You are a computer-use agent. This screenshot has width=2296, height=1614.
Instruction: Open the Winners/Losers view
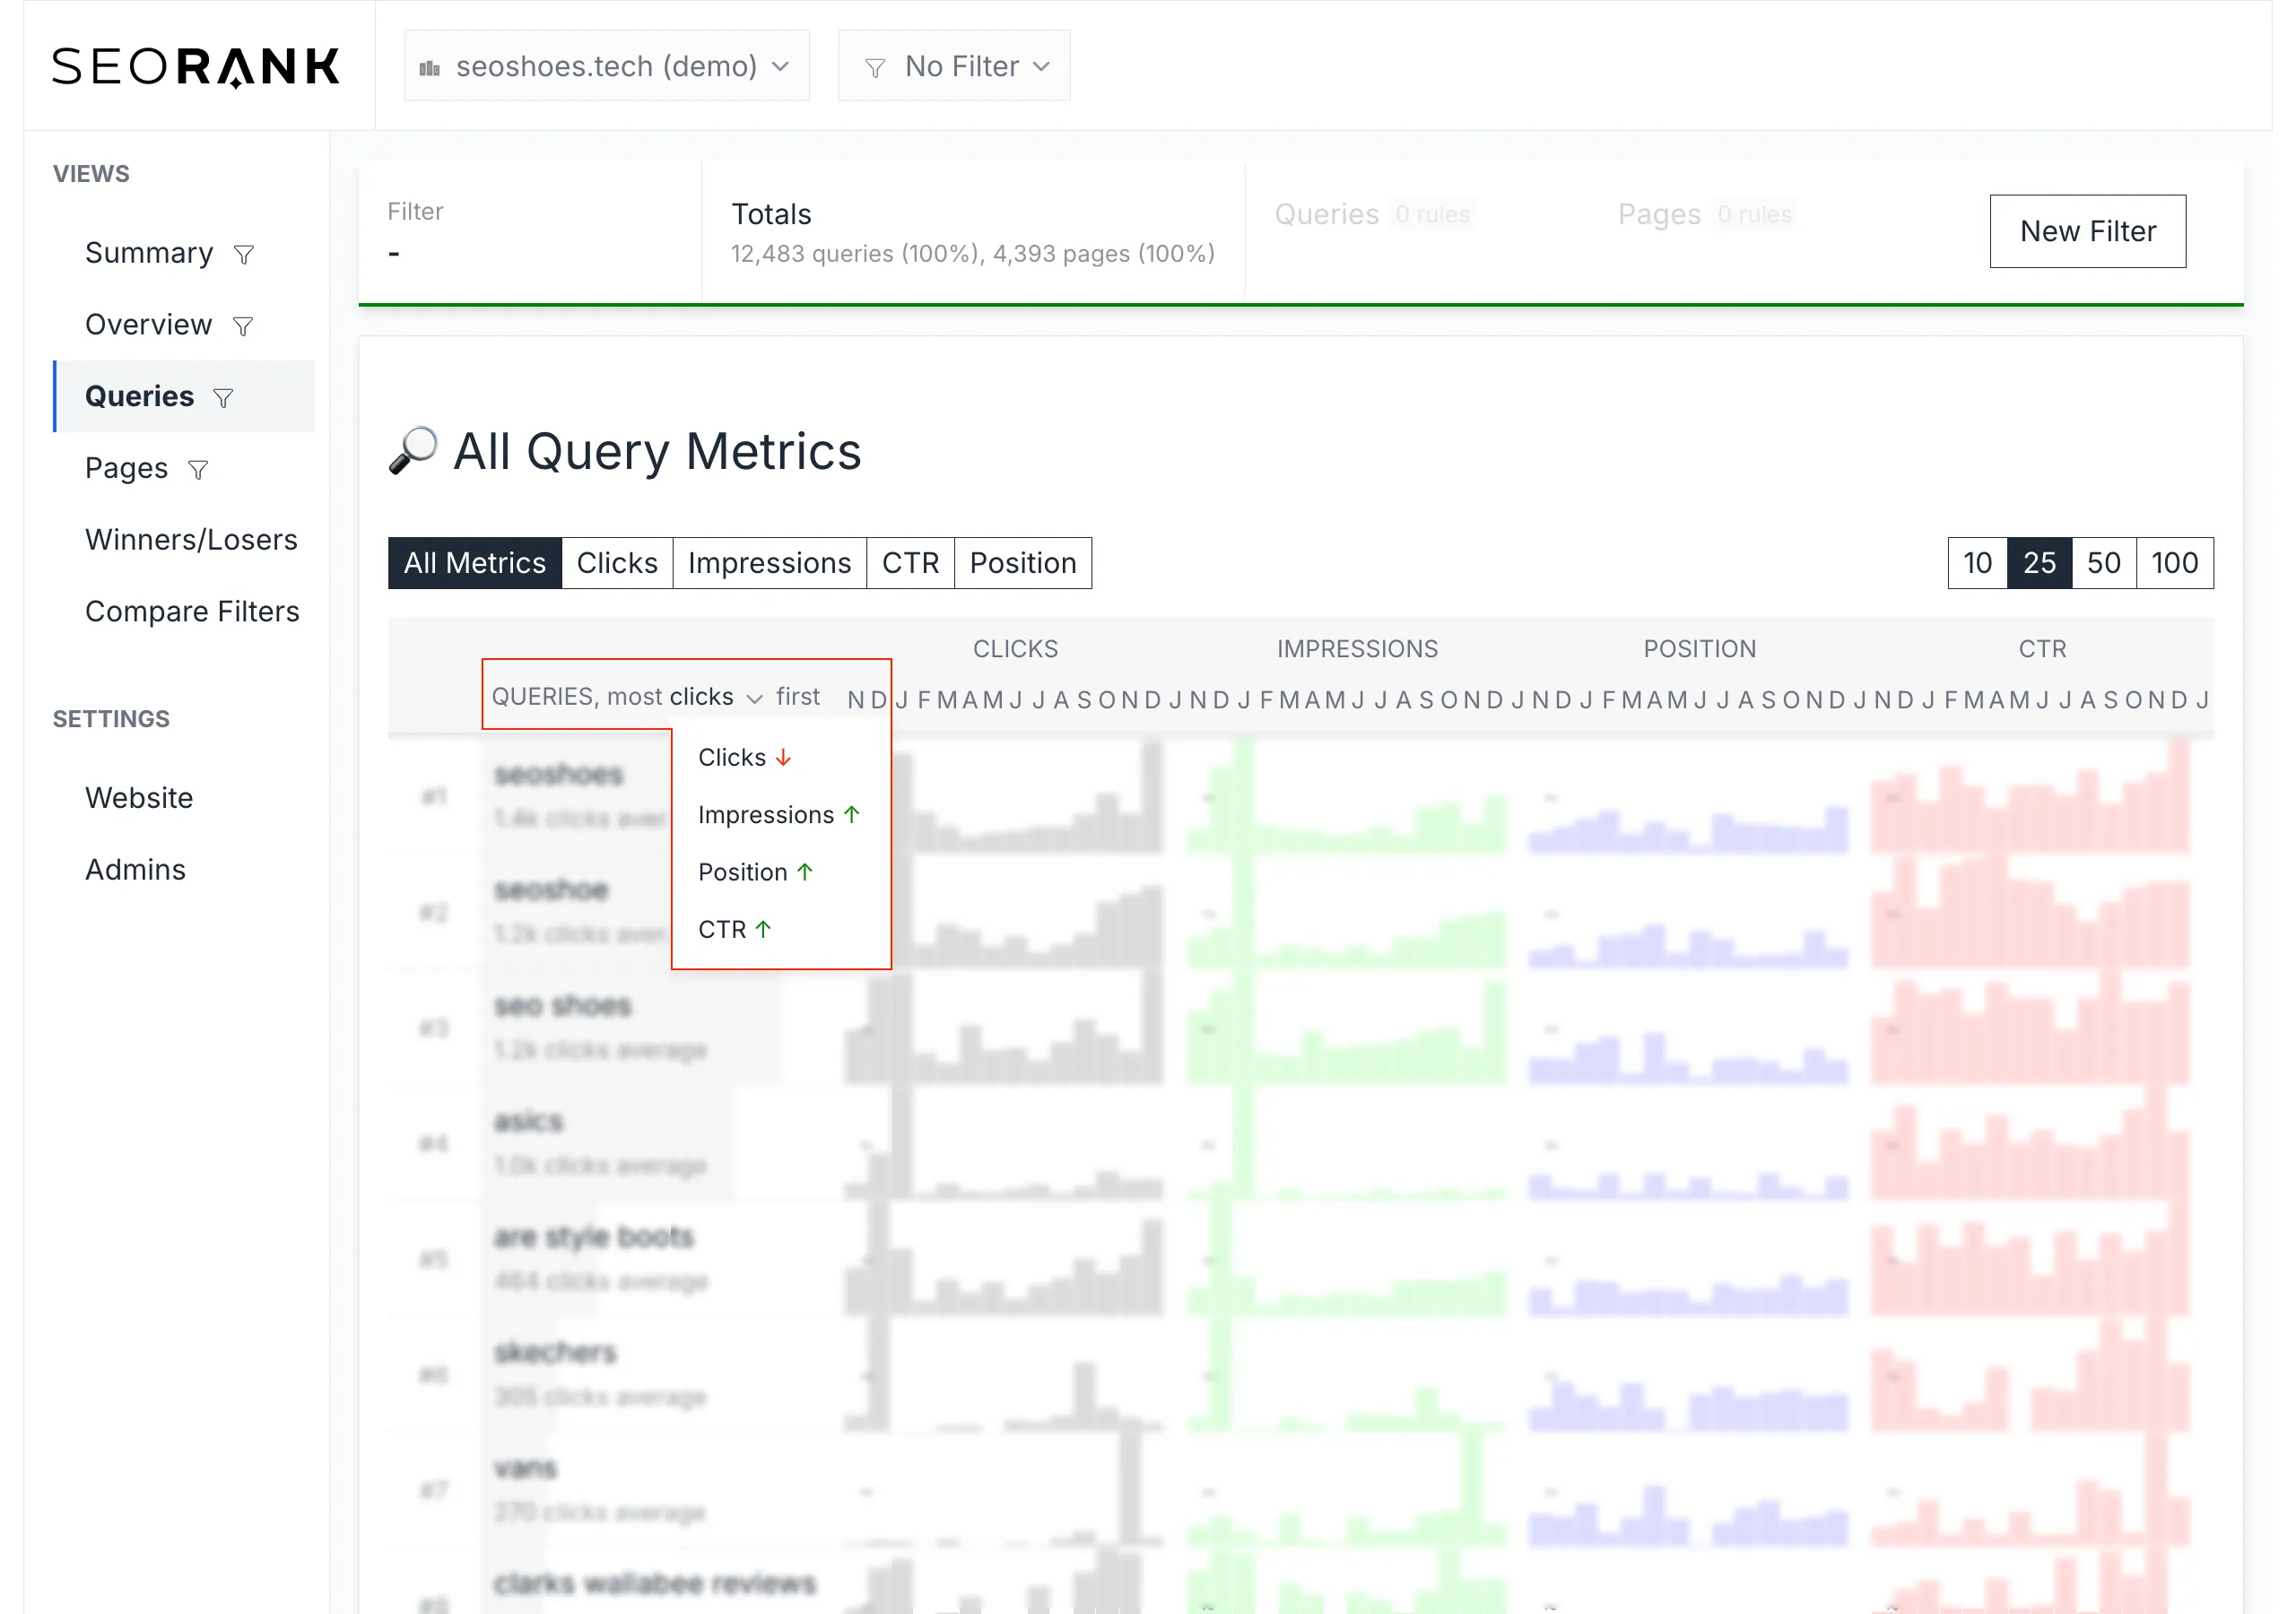(191, 540)
